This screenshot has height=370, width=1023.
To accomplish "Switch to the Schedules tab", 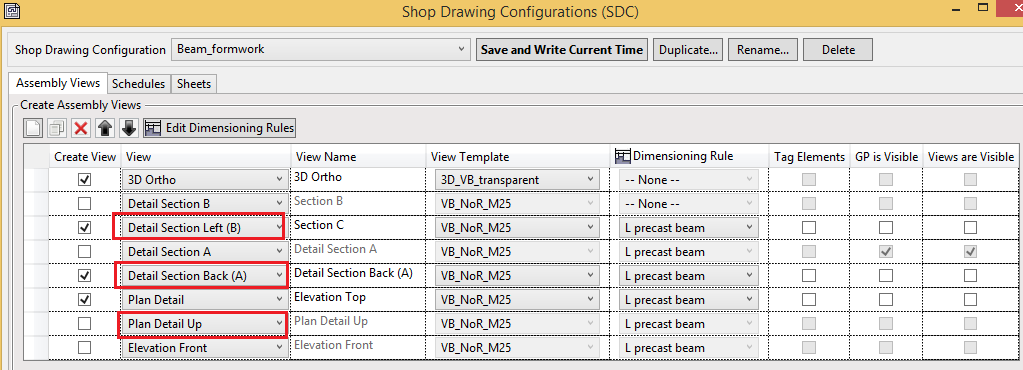I will (x=138, y=84).
